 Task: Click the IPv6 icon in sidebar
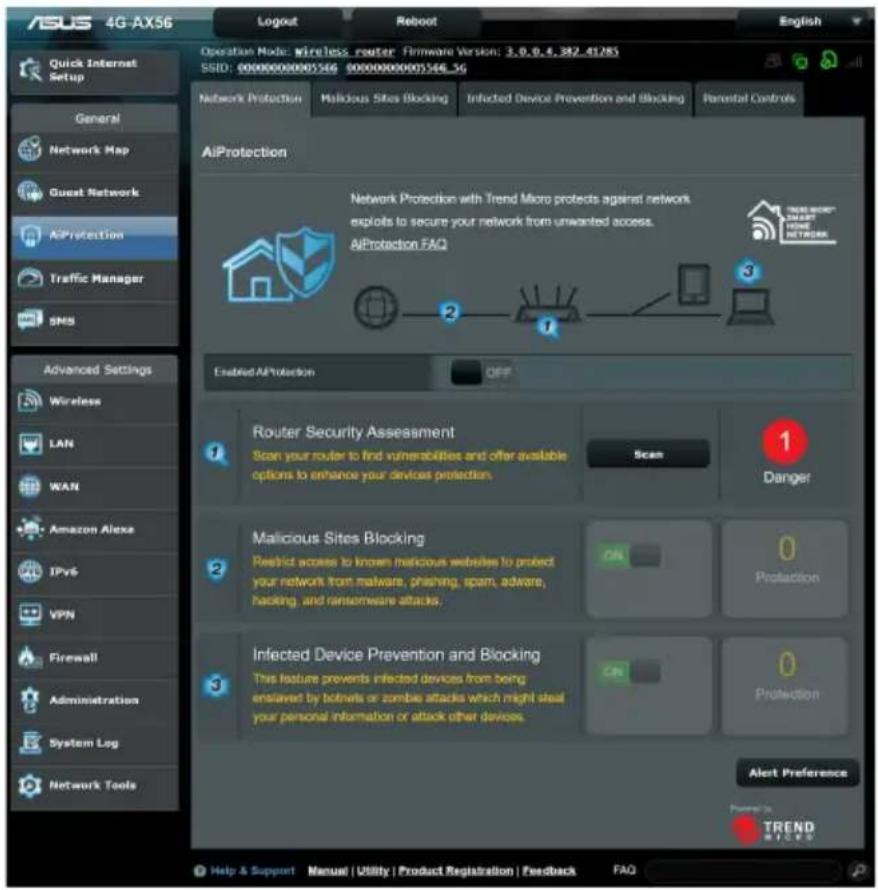coord(30,572)
